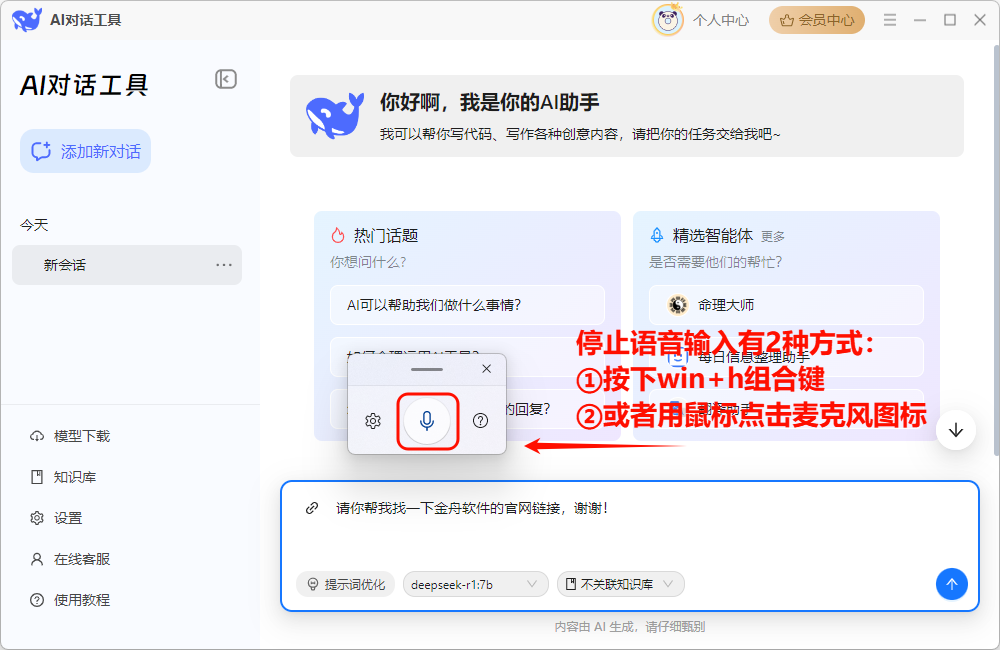Screen dimensions: 1000x650
Task: Close the voice typing popup
Action: (486, 369)
